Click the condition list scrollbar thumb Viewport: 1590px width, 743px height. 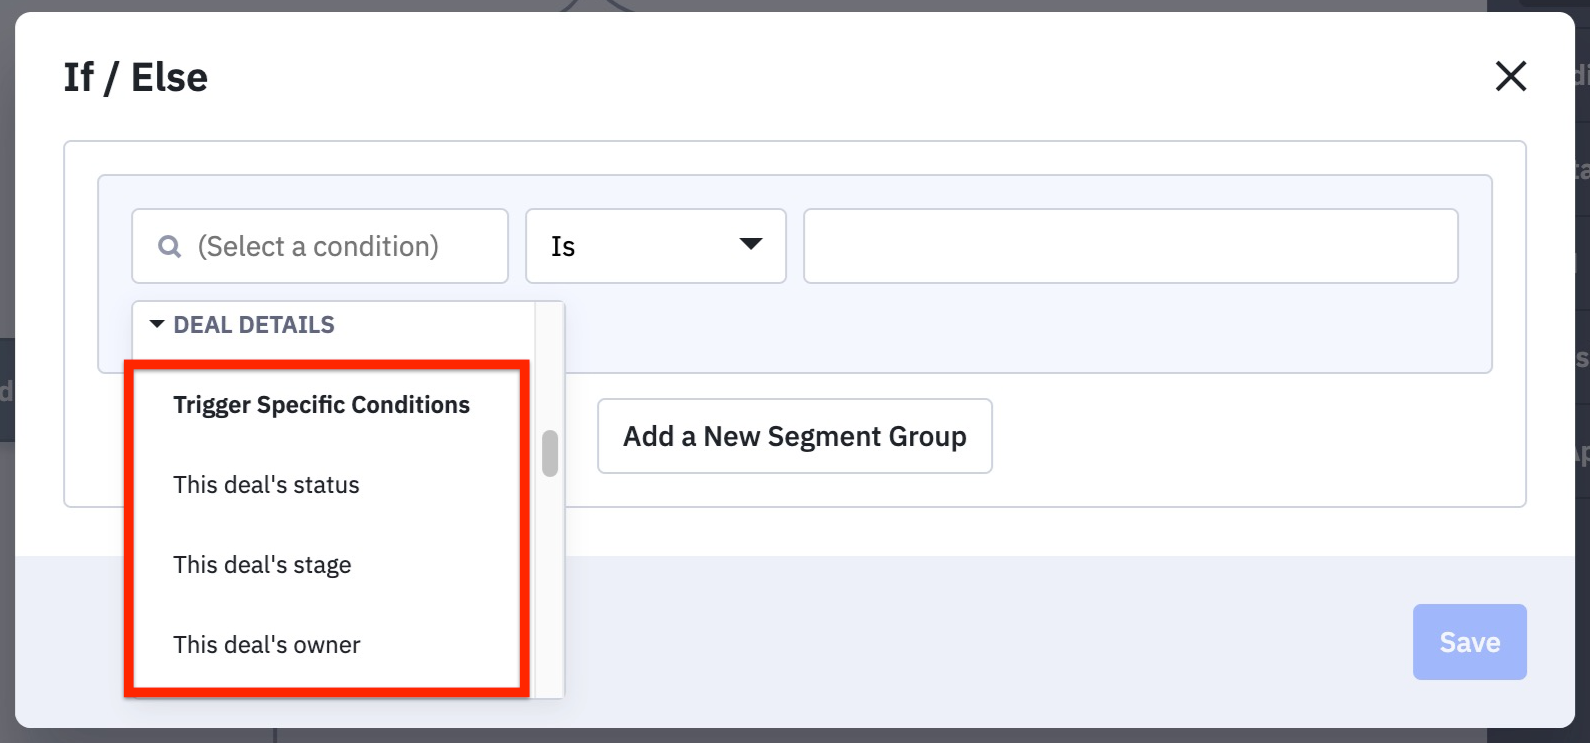550,454
